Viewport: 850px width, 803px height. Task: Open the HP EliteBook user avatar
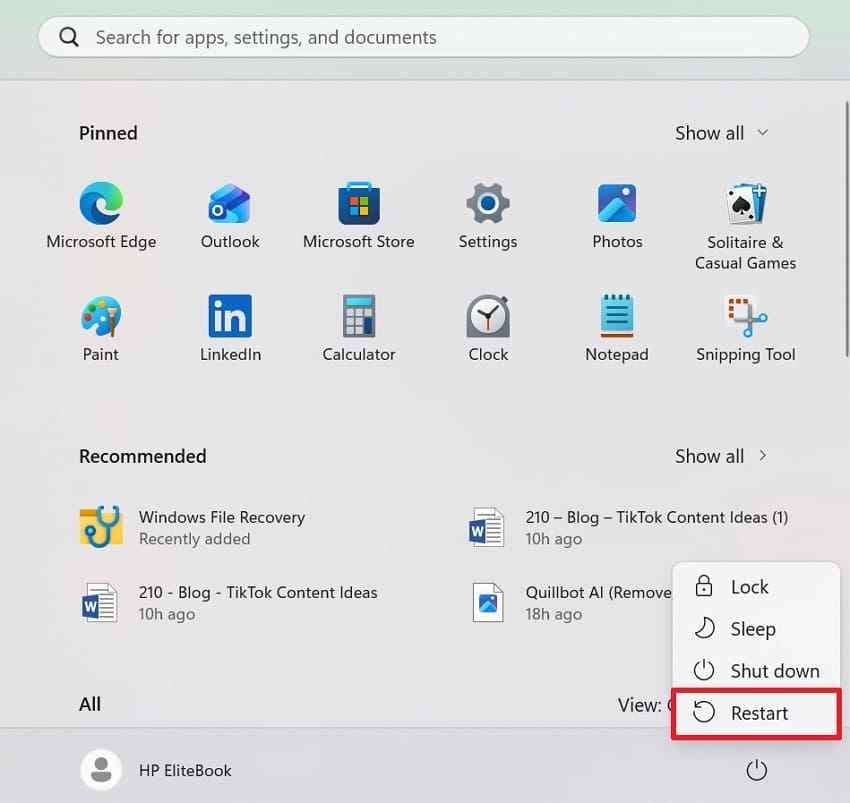(101, 770)
